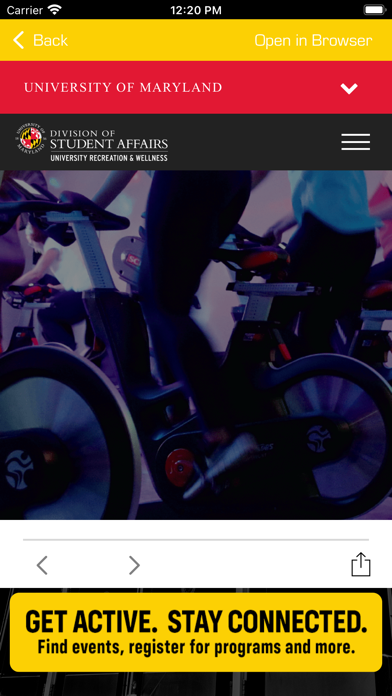The width and height of the screenshot is (392, 696).
Task: Open the Get Active Stay Connected banner
Action: pos(196,632)
